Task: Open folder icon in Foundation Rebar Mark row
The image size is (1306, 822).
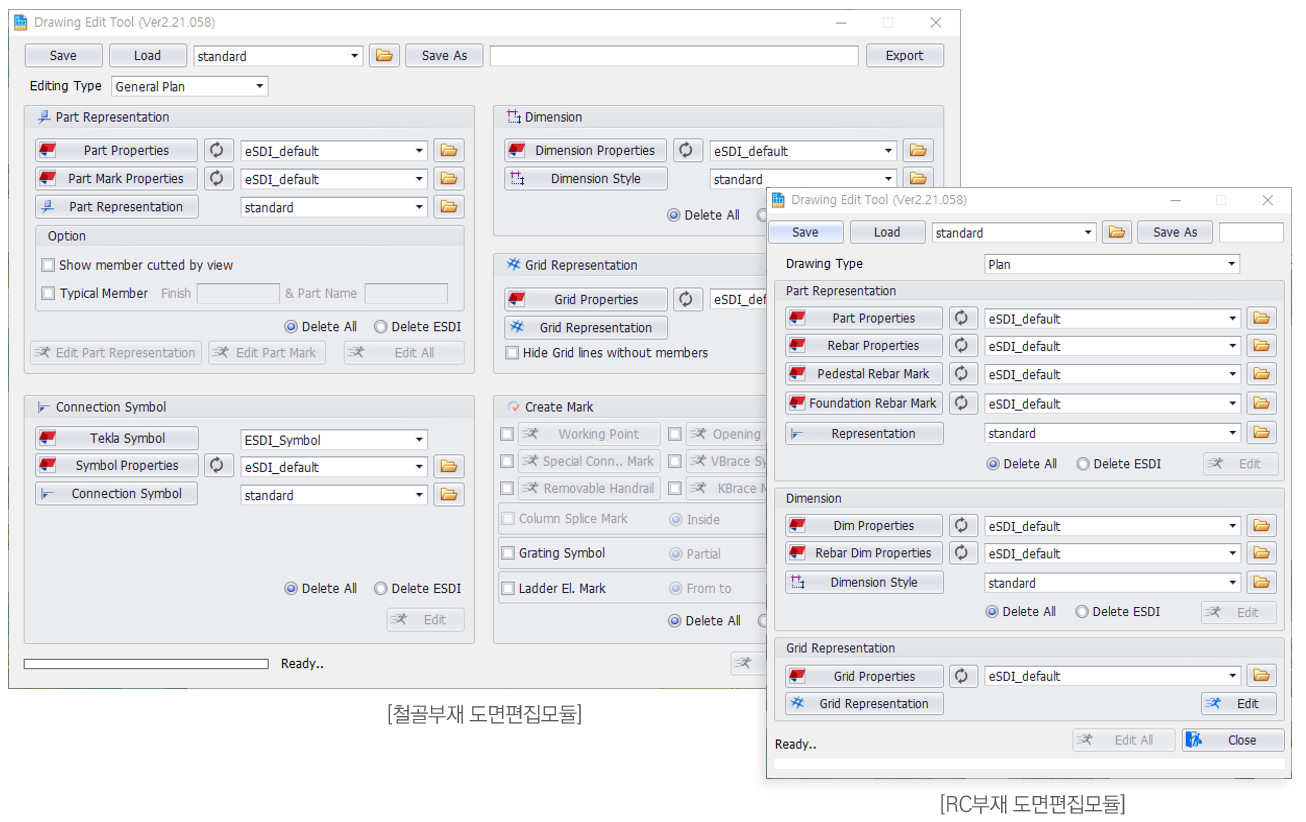Action: pyautogui.click(x=1261, y=404)
